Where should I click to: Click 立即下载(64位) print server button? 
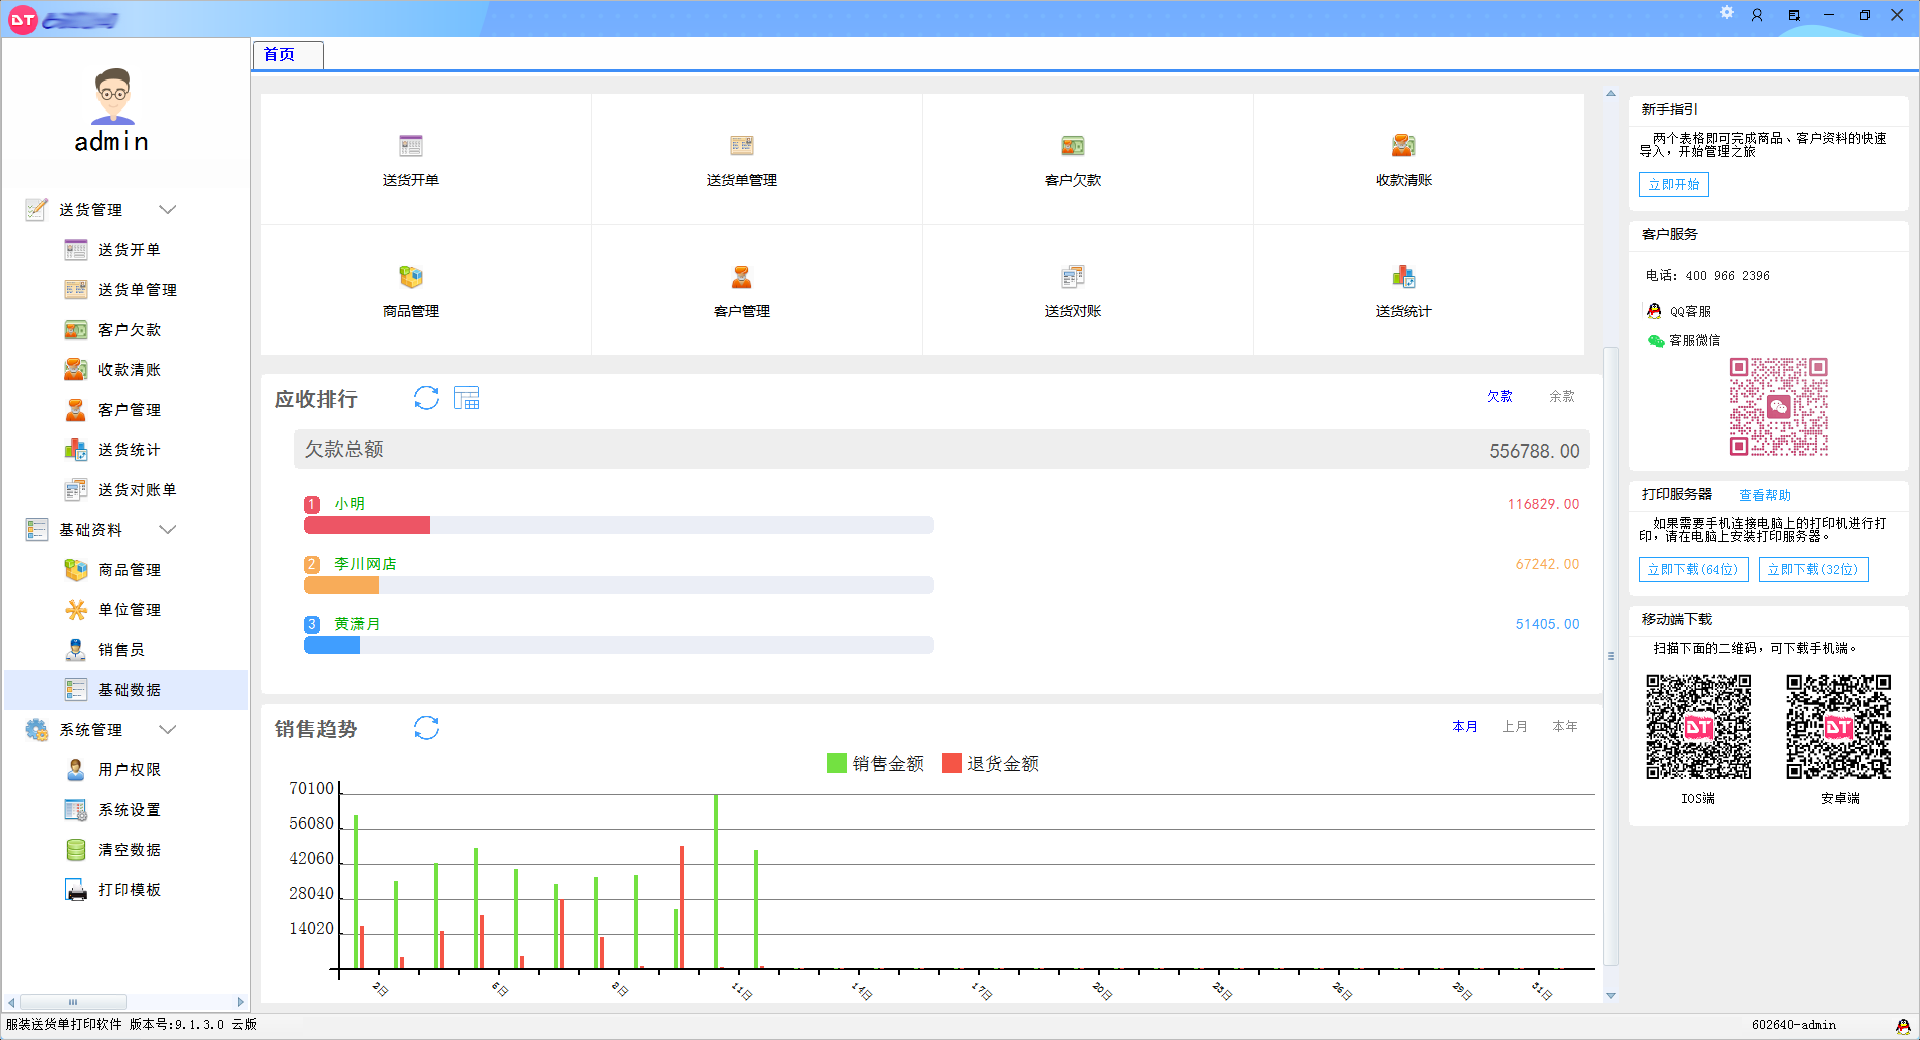click(1693, 570)
